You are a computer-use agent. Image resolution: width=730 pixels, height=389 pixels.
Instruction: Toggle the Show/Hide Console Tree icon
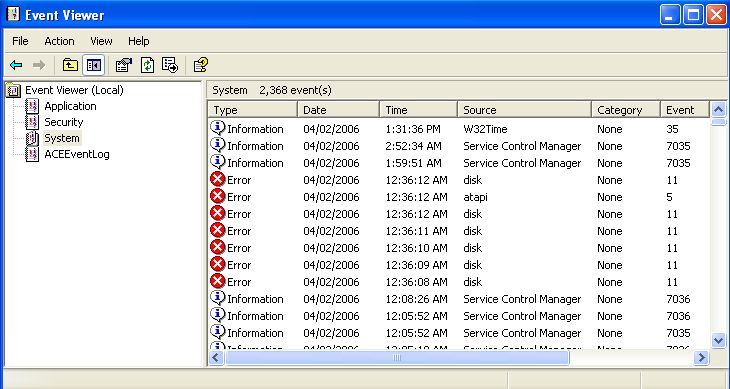93,65
